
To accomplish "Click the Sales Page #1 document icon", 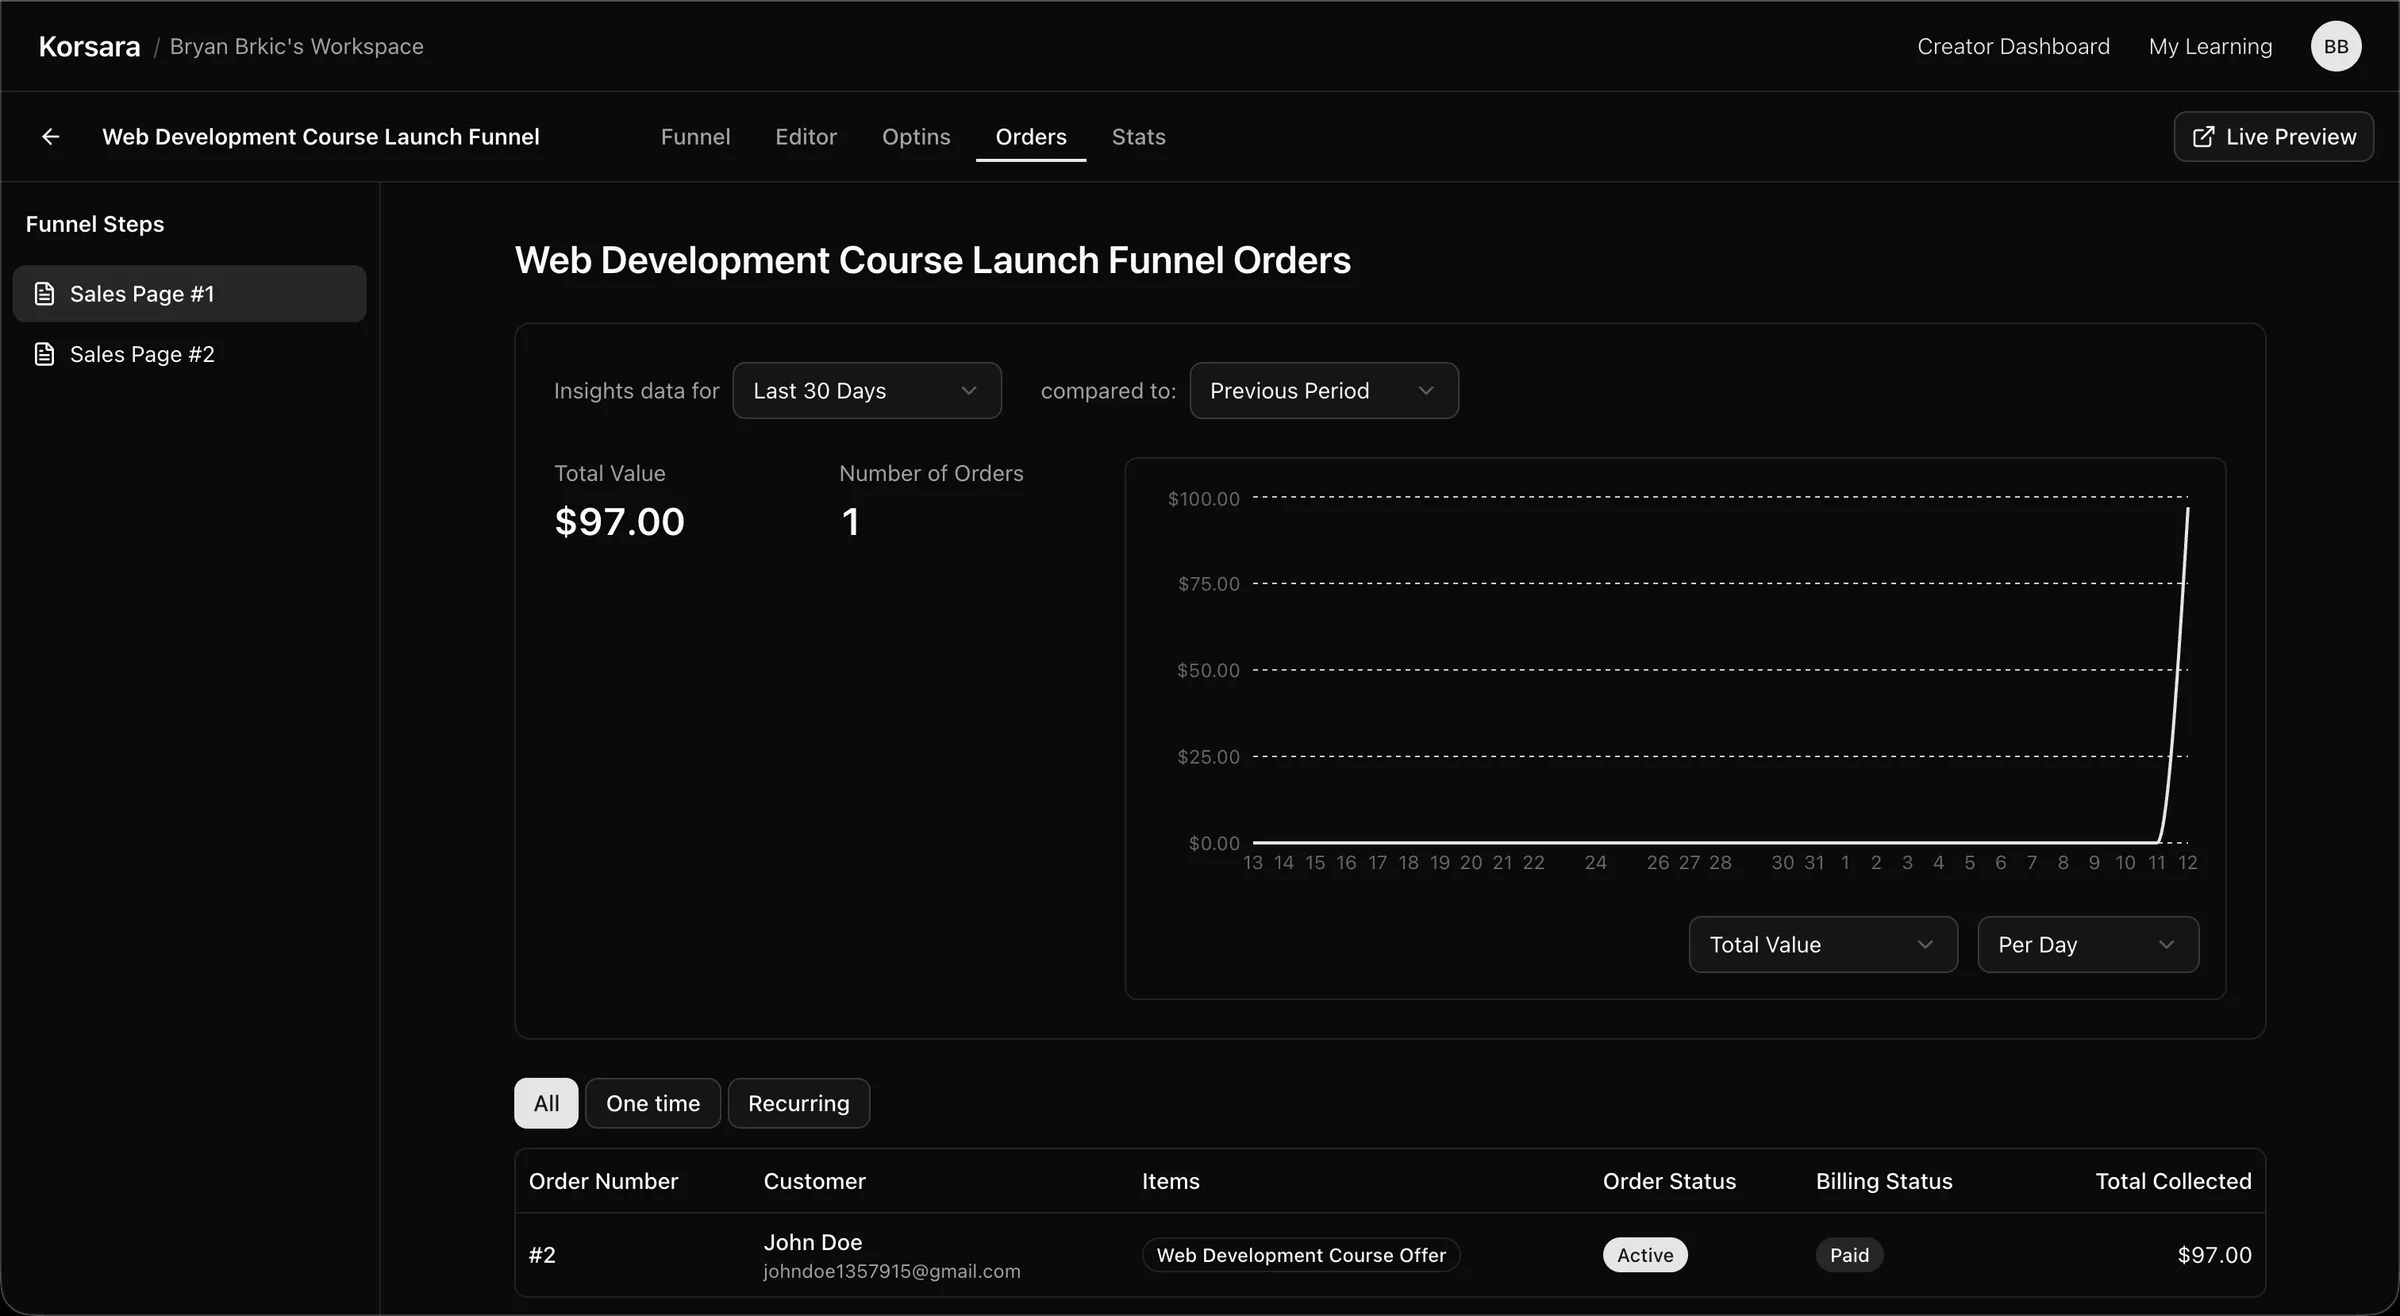I will (44, 294).
